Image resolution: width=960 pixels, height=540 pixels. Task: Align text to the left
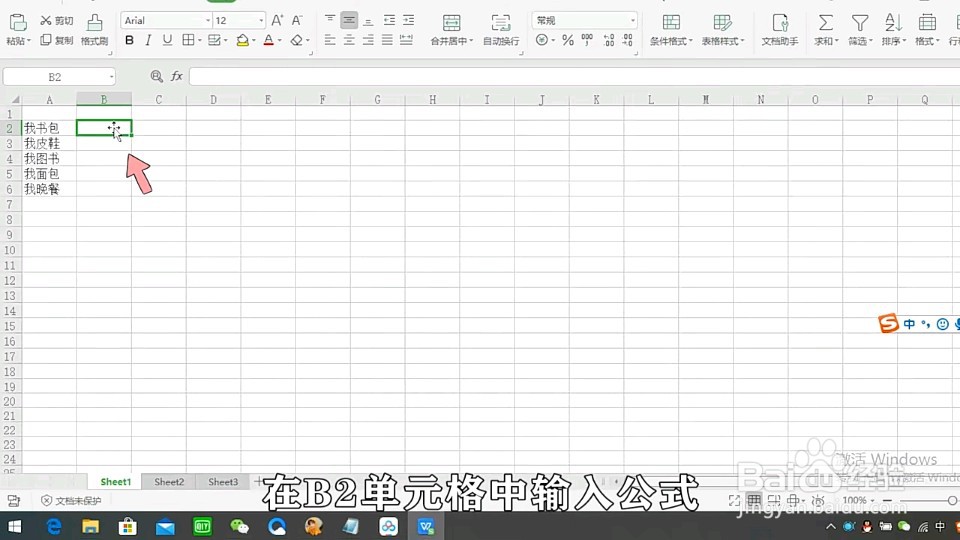[329, 40]
